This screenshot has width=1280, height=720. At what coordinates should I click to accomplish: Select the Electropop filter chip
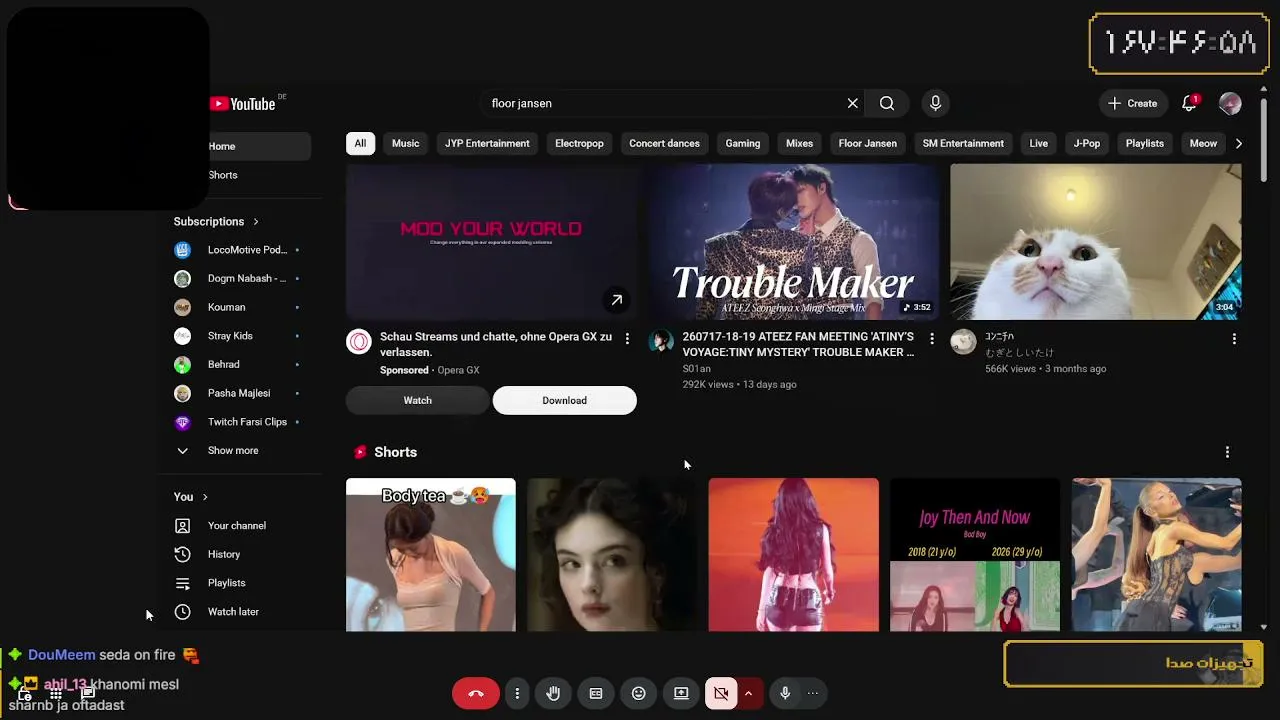[x=579, y=143]
